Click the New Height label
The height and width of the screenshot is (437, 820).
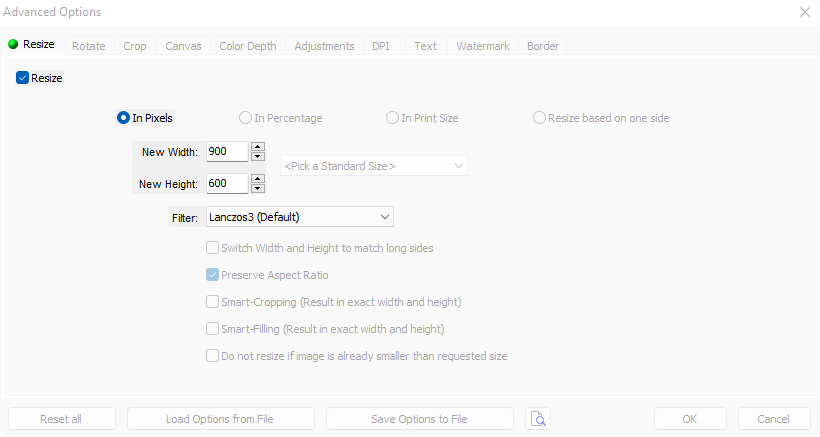click(x=168, y=184)
